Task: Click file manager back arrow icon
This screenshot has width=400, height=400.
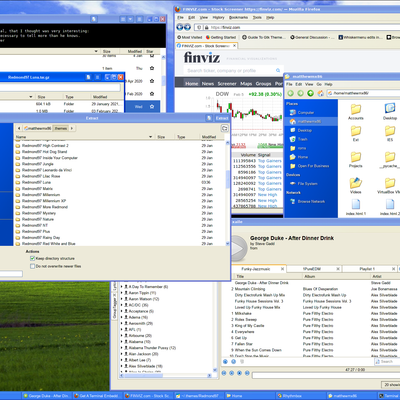Action: pyautogui.click(x=291, y=93)
